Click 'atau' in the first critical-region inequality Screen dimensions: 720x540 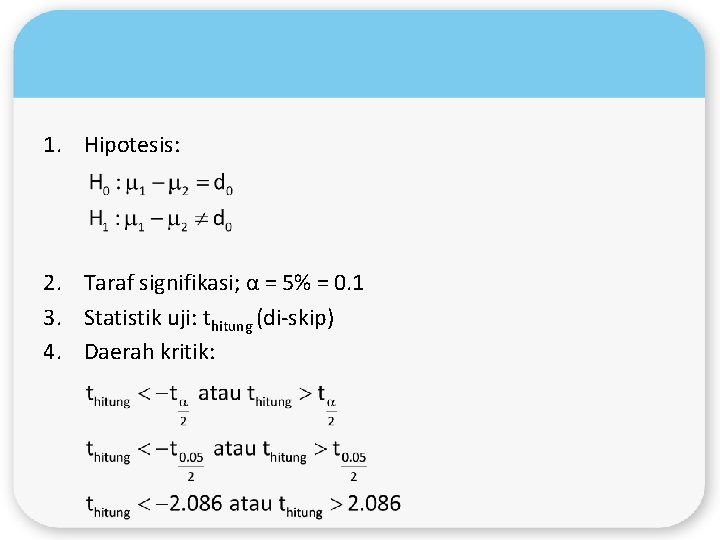[x=219, y=393]
